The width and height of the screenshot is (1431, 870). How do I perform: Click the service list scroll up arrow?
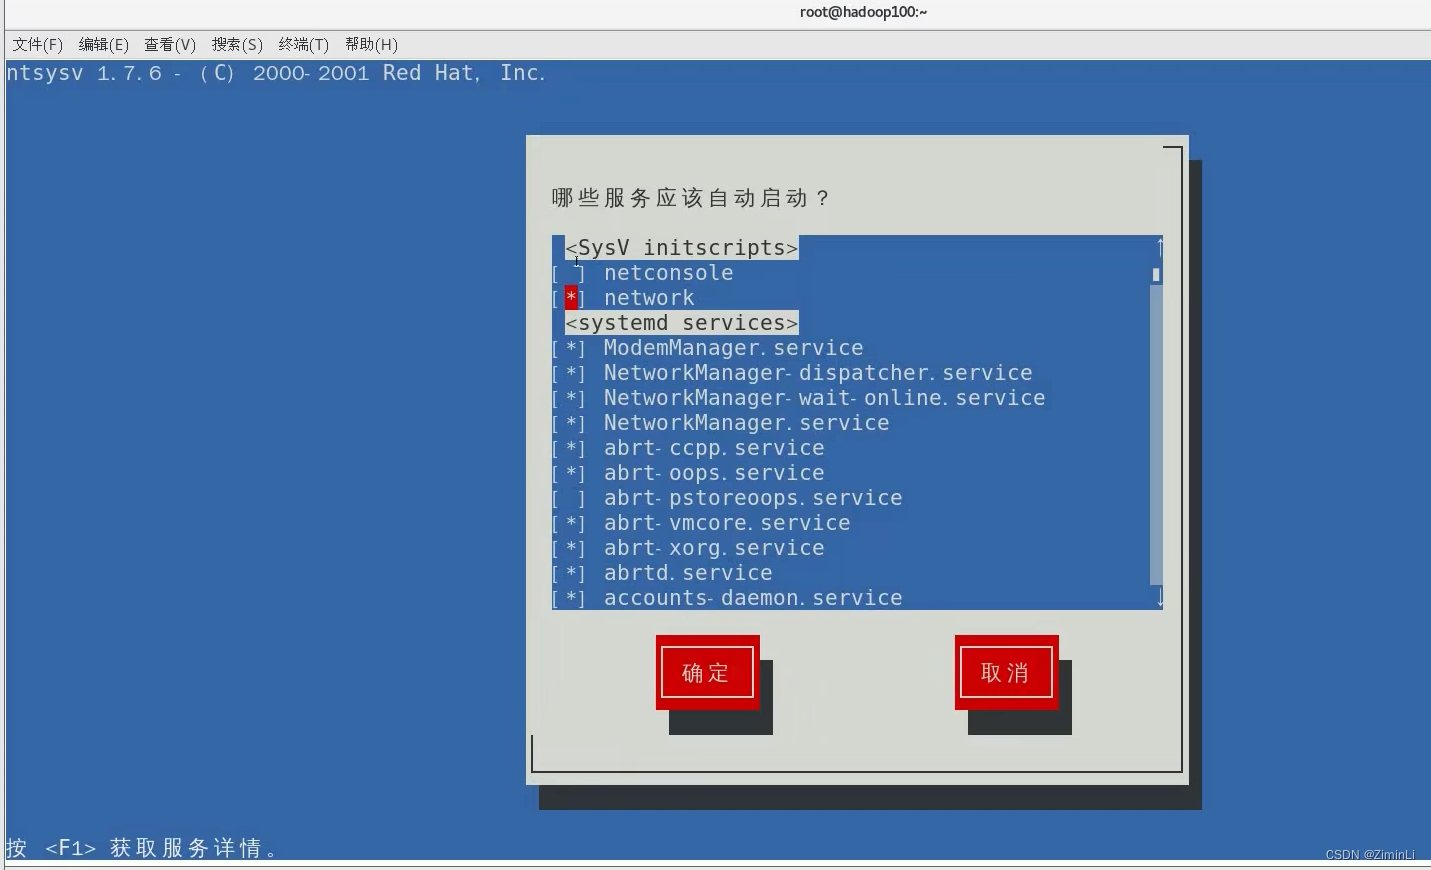pos(1158,246)
